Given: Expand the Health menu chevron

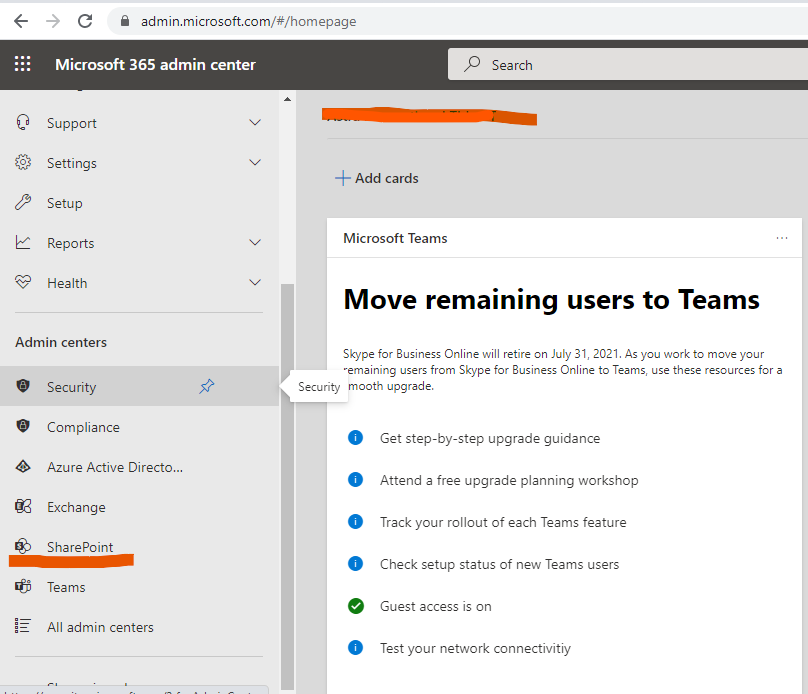Looking at the screenshot, I should [255, 282].
